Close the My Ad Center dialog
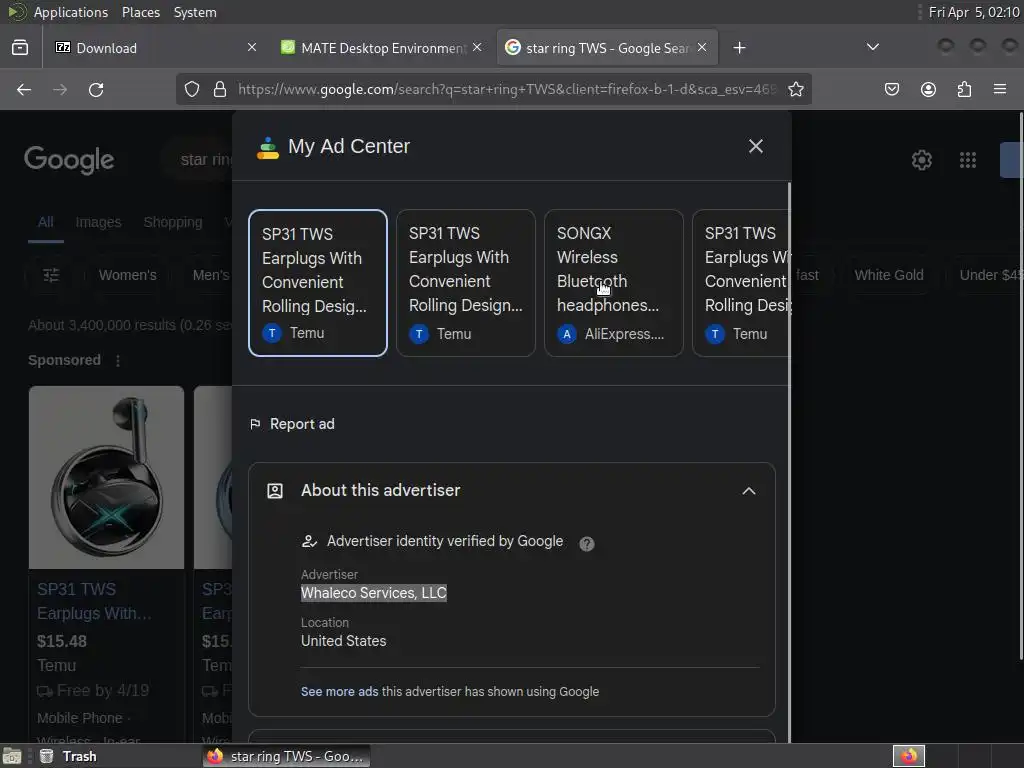The image size is (1024, 768). (x=756, y=146)
